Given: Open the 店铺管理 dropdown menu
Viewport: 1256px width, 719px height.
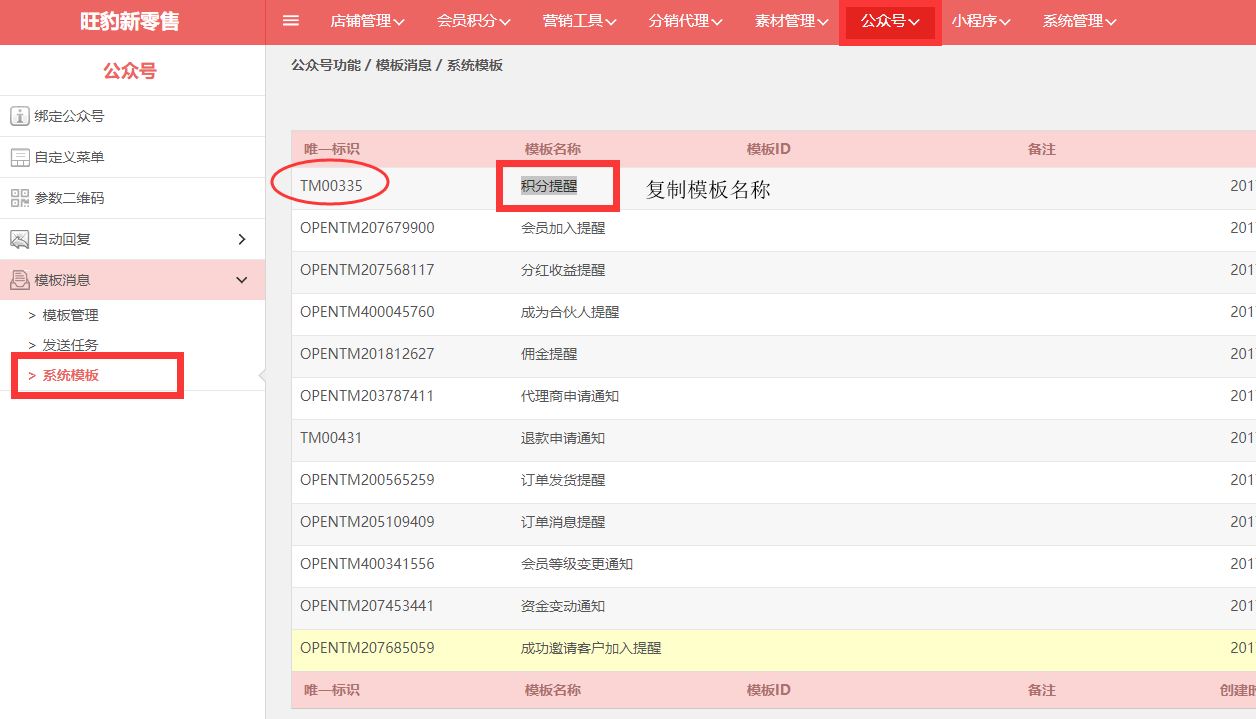Looking at the screenshot, I should pyautogui.click(x=367, y=21).
